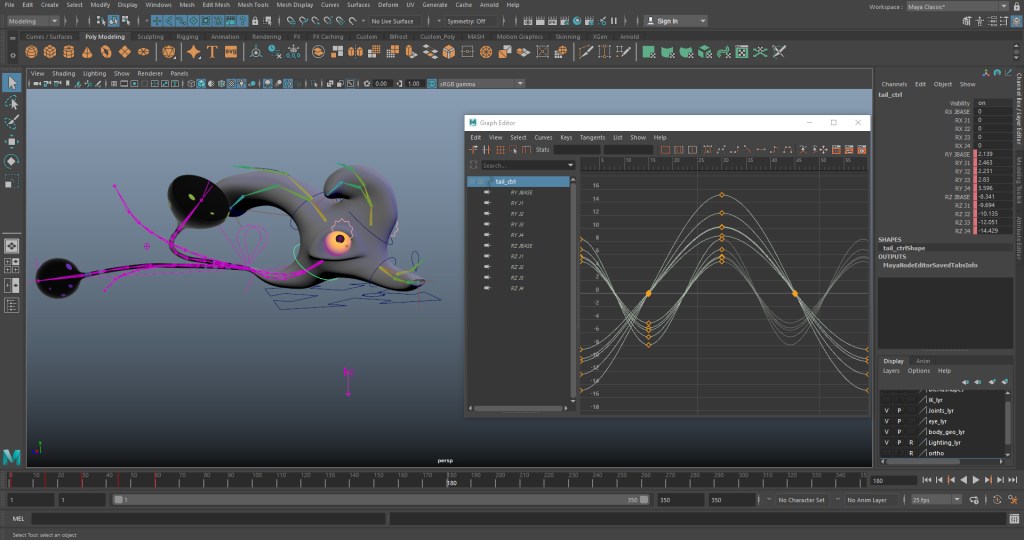Screen dimensions: 1024x540
Task: Switch to the Rigging shelf tab
Action: coord(187,37)
